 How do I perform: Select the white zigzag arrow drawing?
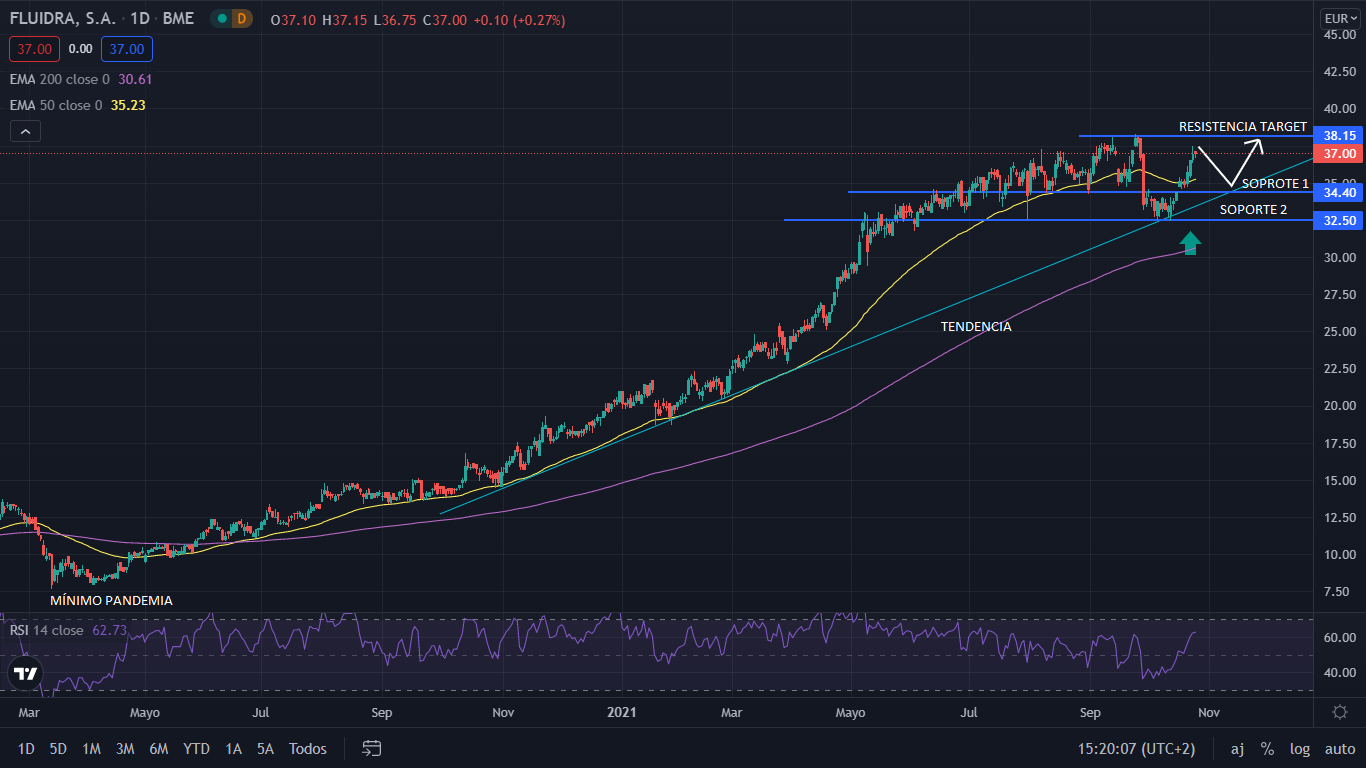coord(1229,160)
